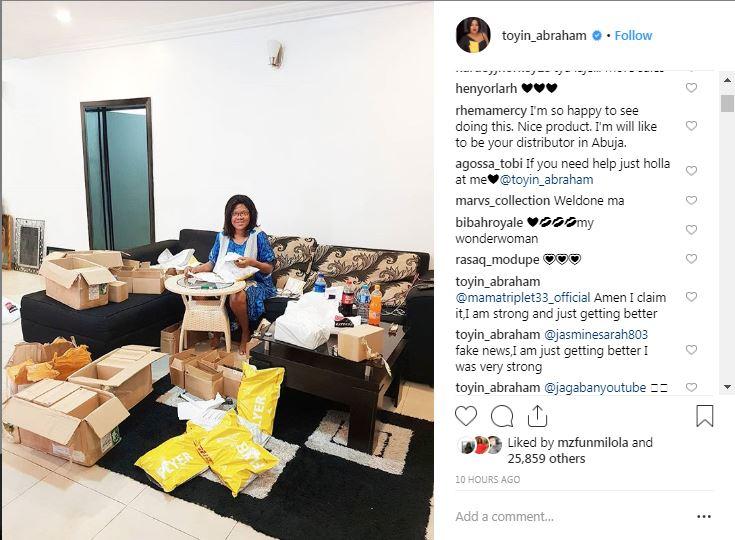Share the post via the share icon
This screenshot has width=735, height=540.
point(537,416)
